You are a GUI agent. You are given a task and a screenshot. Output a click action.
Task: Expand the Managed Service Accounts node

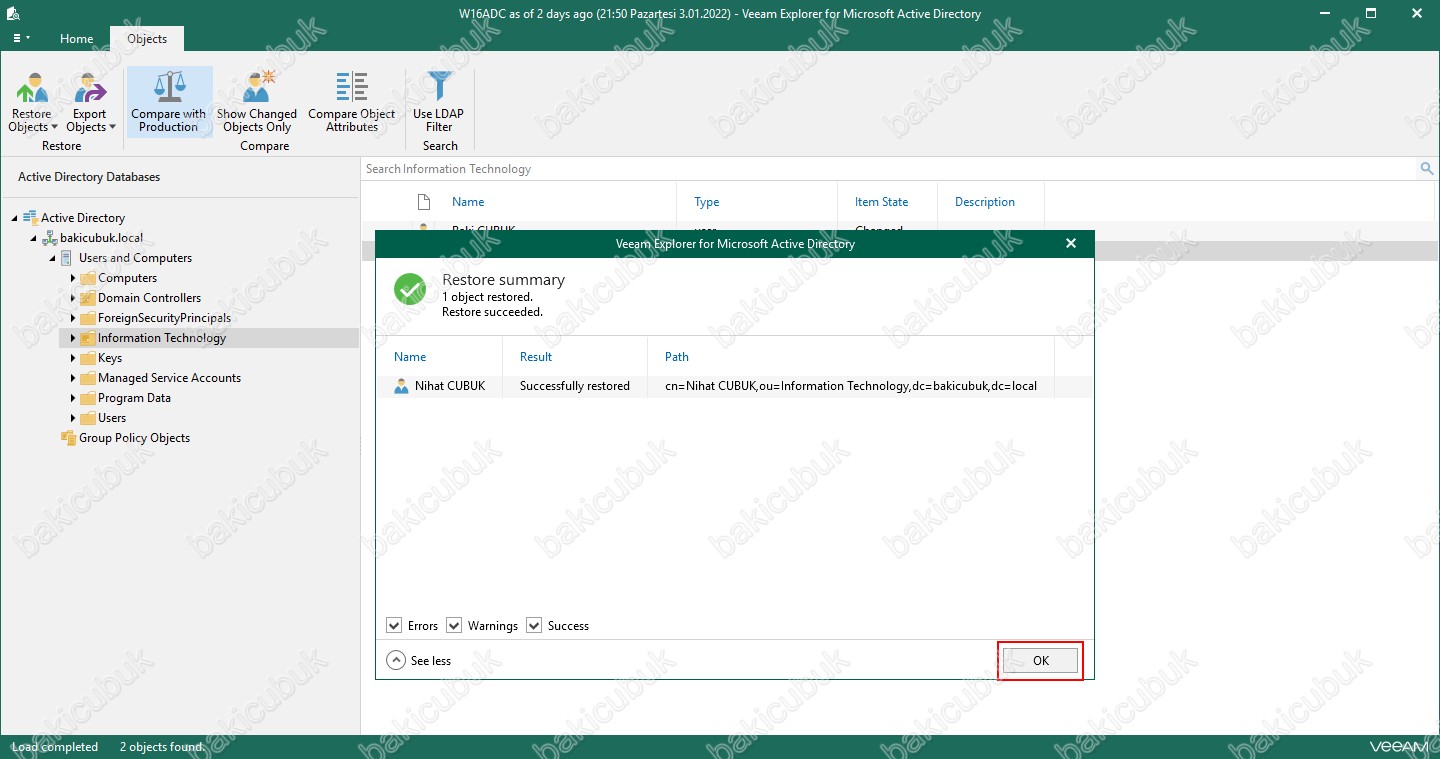73,378
